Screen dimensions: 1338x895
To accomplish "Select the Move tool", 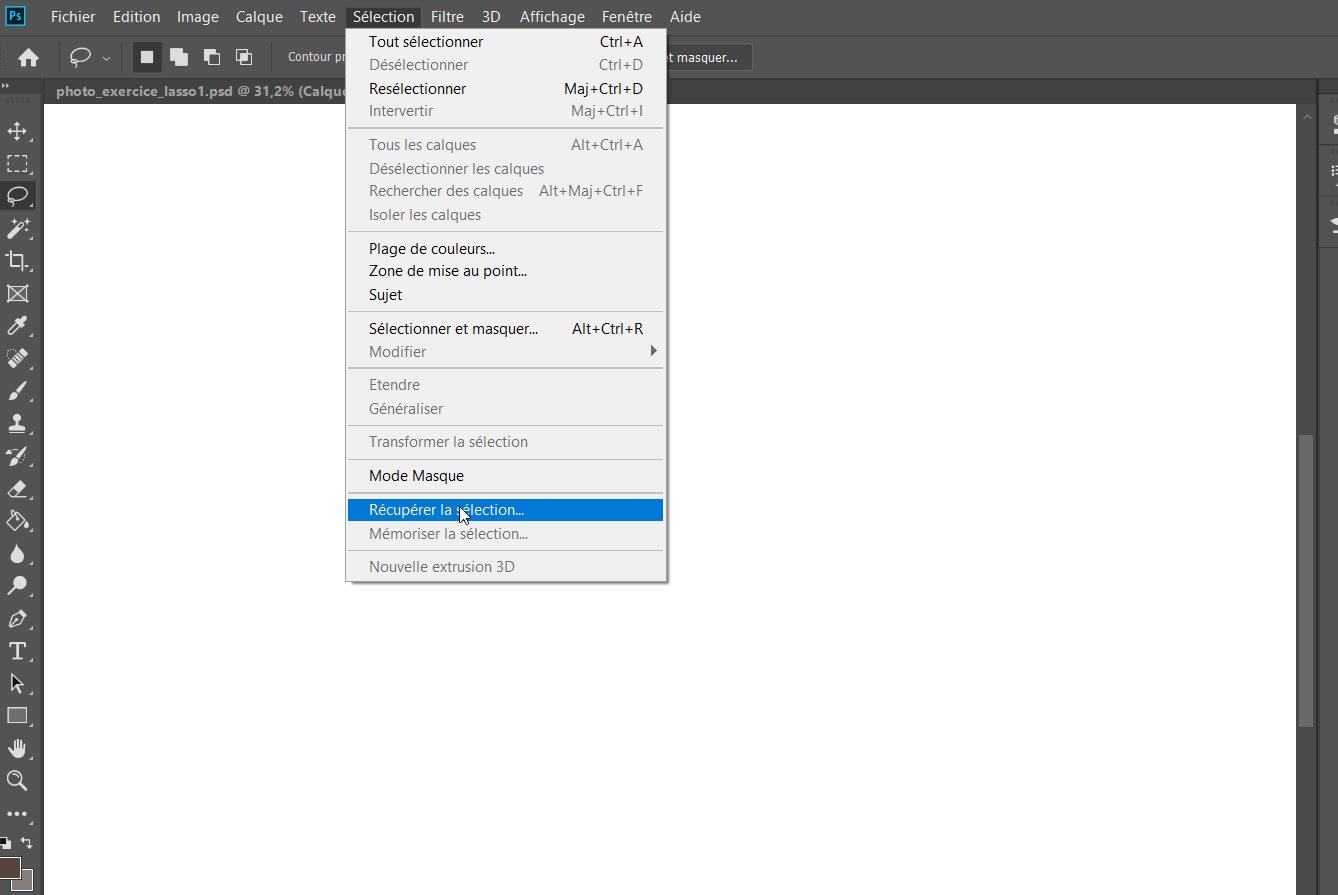I will (17, 131).
